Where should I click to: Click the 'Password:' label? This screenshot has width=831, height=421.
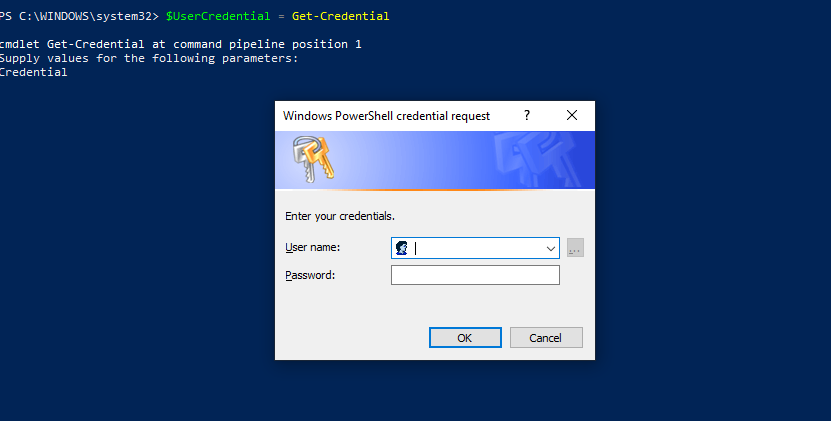click(310, 275)
